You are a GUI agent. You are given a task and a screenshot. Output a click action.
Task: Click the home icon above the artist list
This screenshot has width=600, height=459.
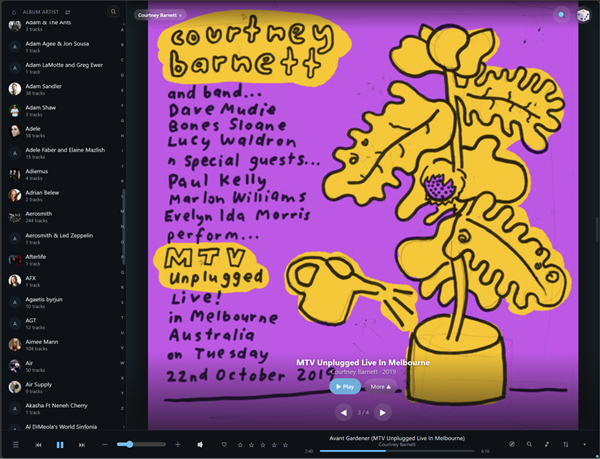click(14, 12)
